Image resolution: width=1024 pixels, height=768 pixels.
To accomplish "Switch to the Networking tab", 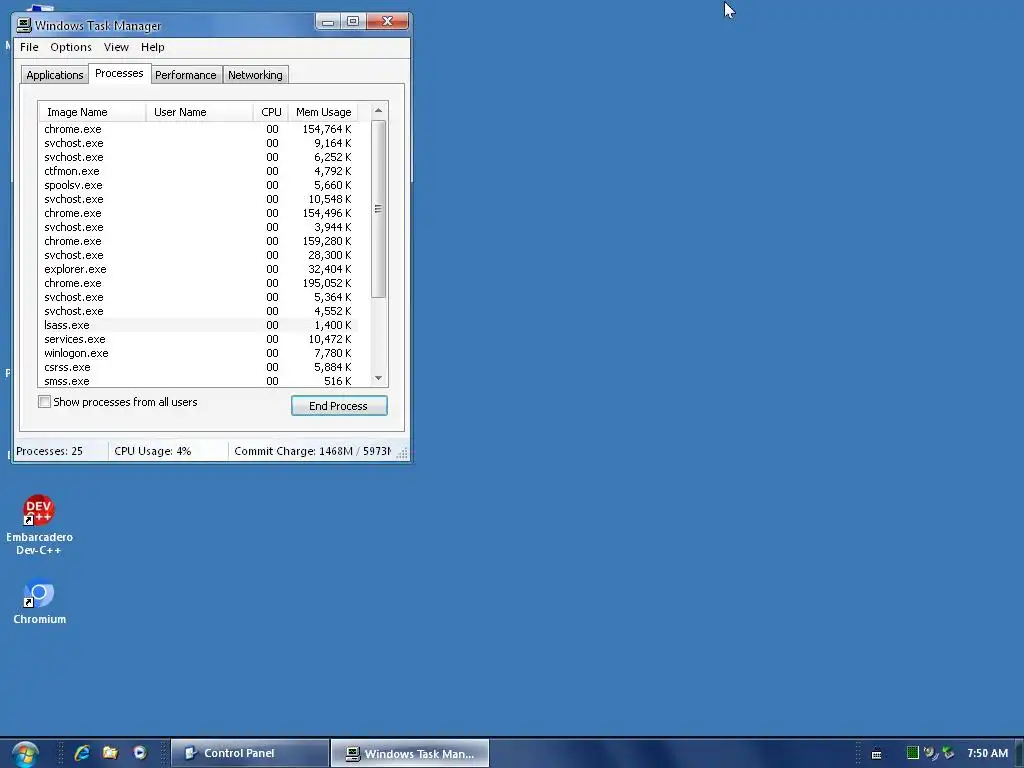I will (255, 74).
